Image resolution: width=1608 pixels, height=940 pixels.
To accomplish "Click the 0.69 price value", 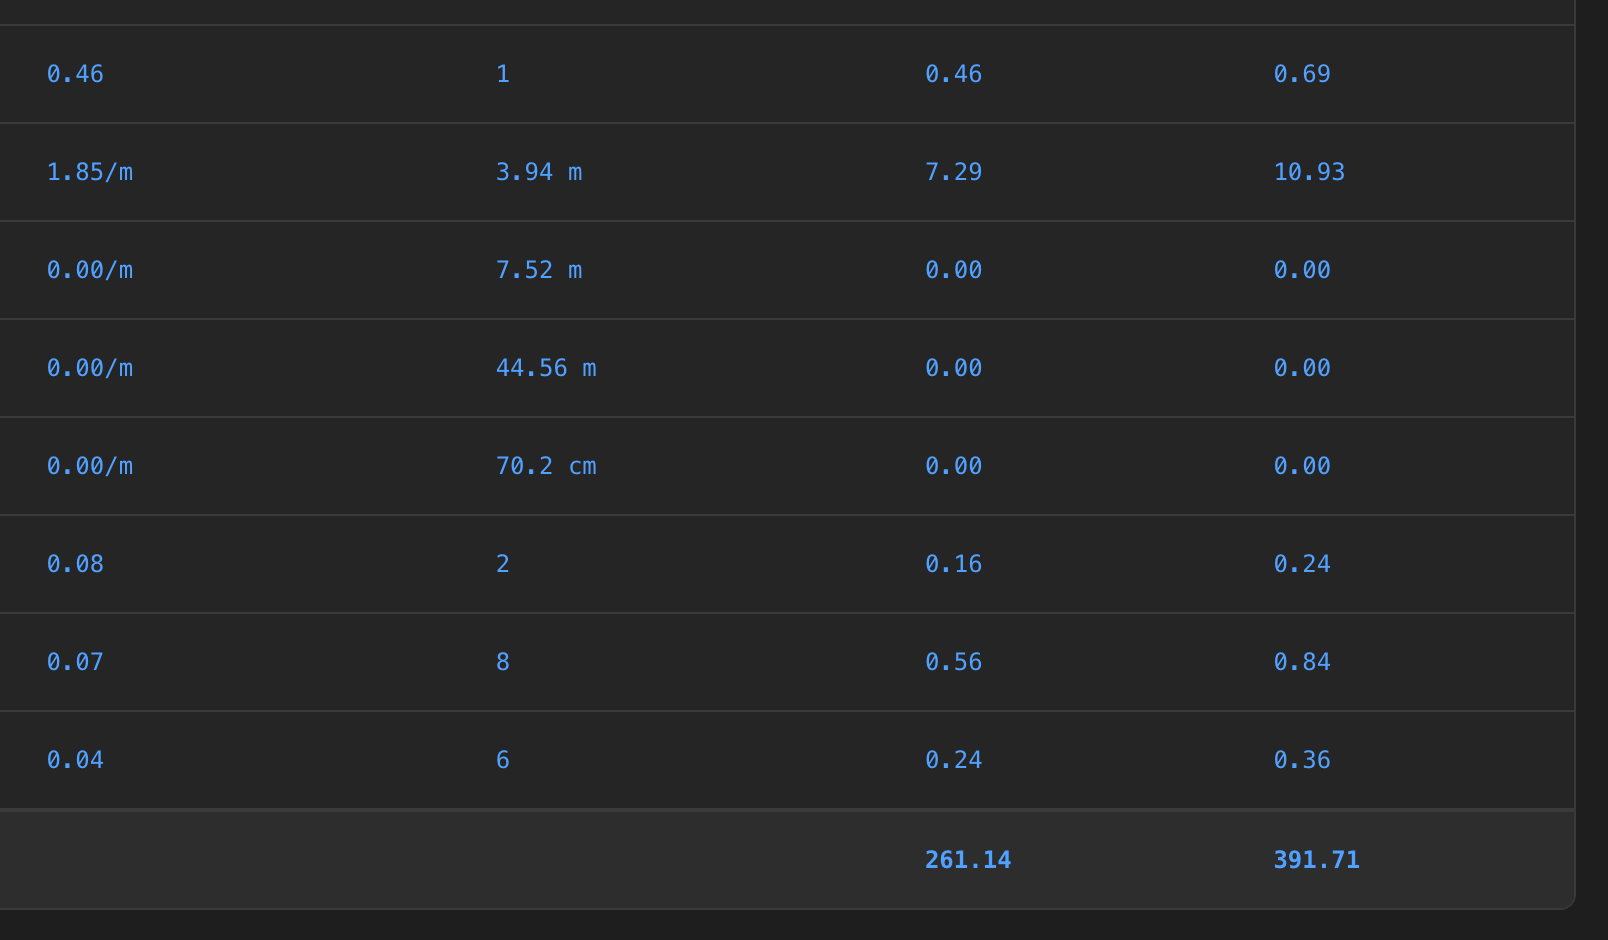I will point(1302,74).
